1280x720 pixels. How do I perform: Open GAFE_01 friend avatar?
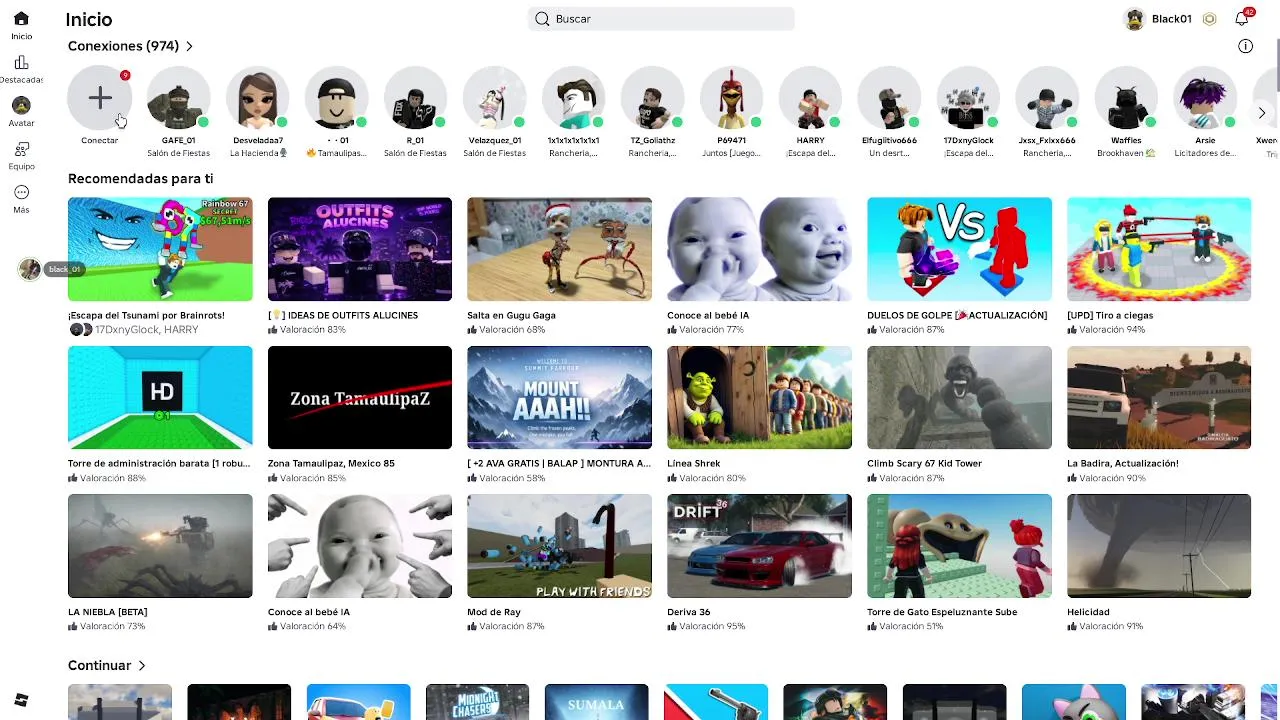(178, 98)
